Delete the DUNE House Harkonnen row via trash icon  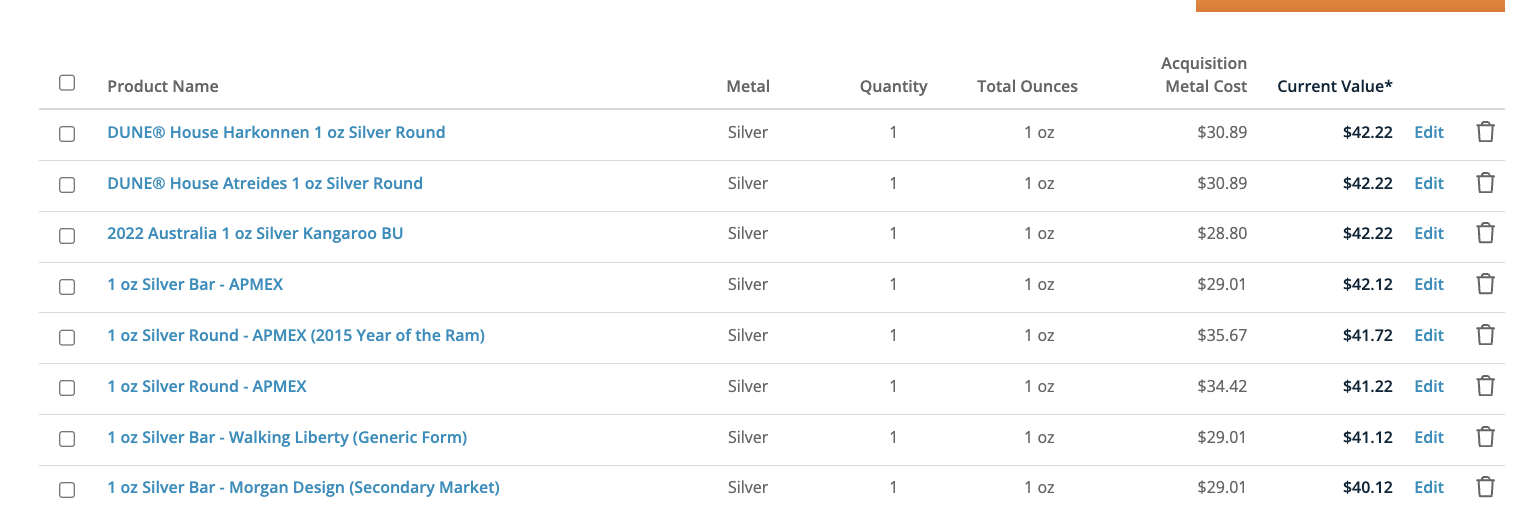[1485, 132]
